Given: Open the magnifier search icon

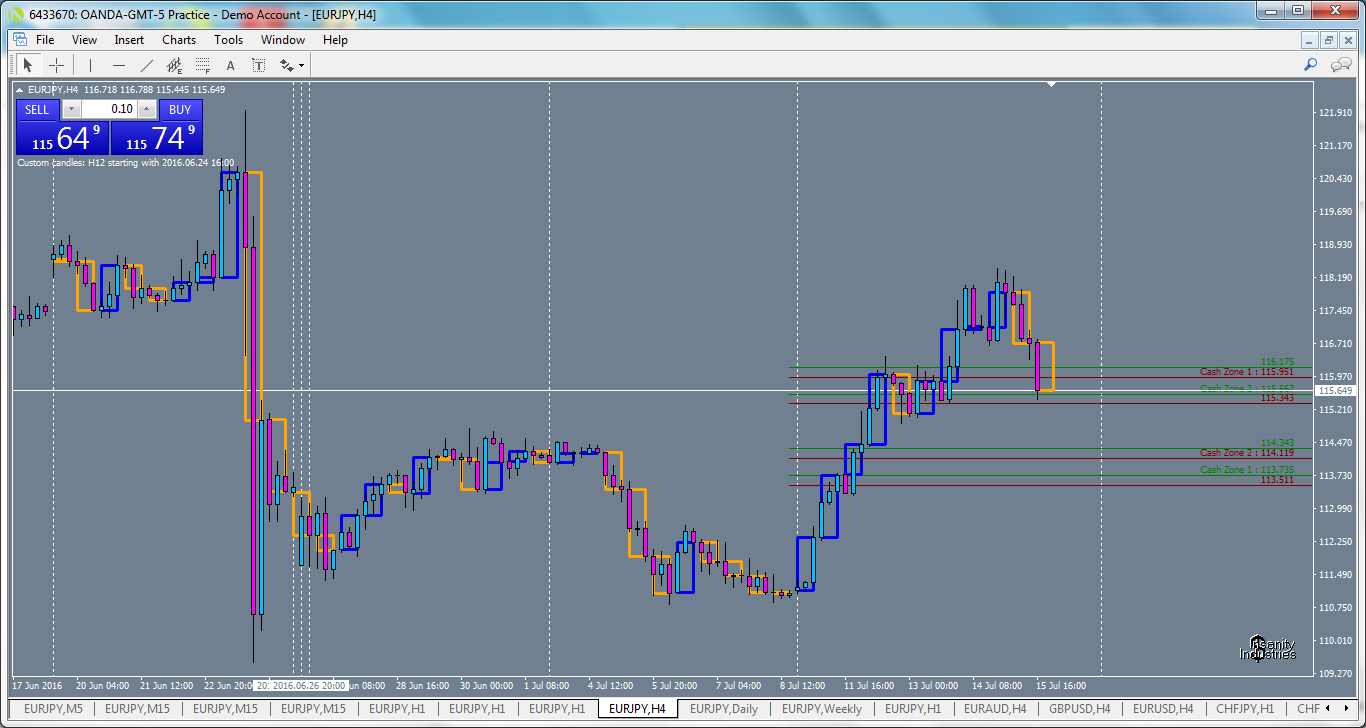Looking at the screenshot, I should point(1310,64).
